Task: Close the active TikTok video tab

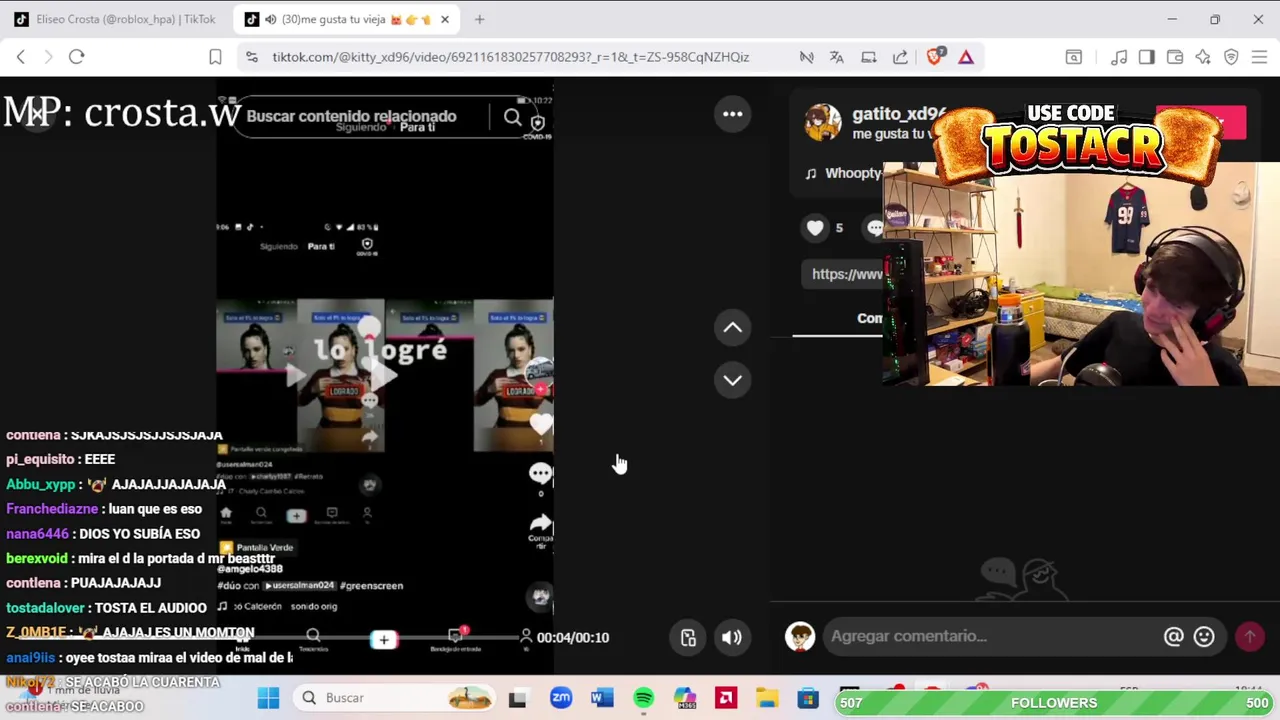Action: tap(445, 19)
